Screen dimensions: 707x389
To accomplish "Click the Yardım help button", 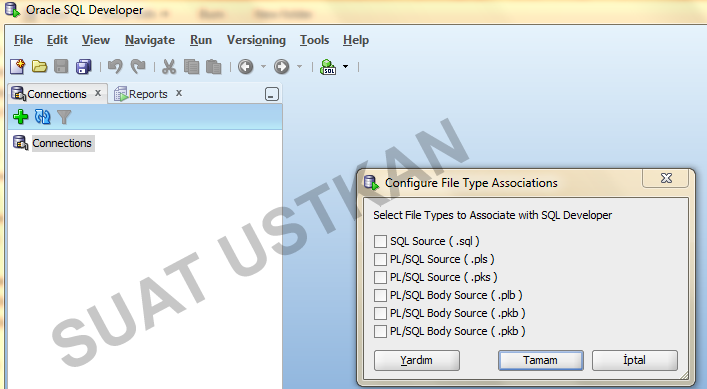I will click(417, 360).
